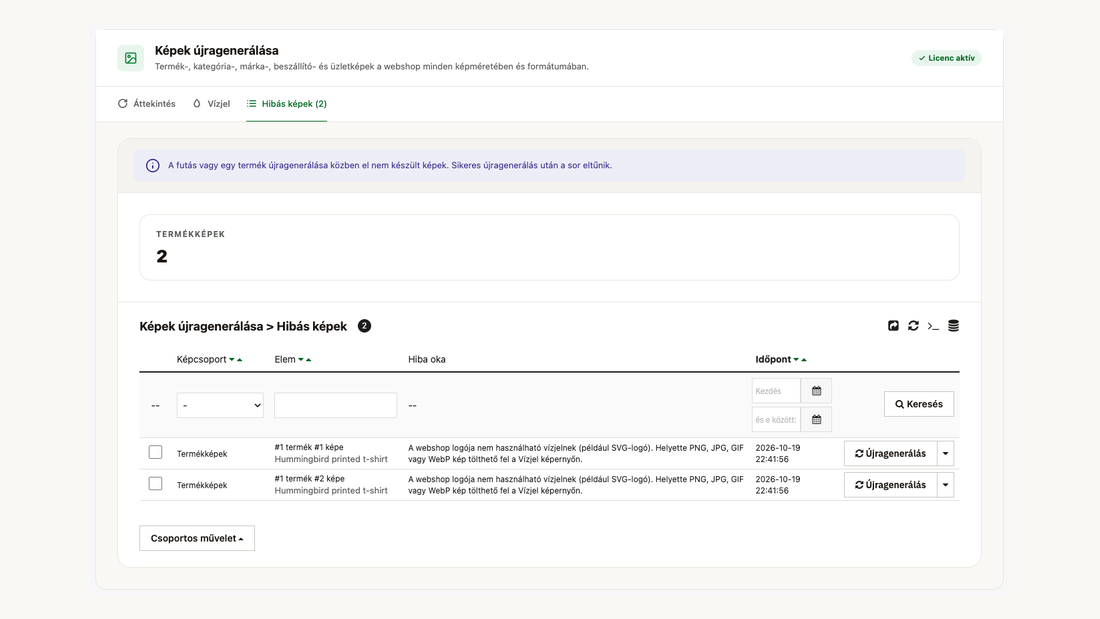1100x619 pixels.
Task: Switch to the Áttekintés tab
Action: pyautogui.click(x=147, y=104)
